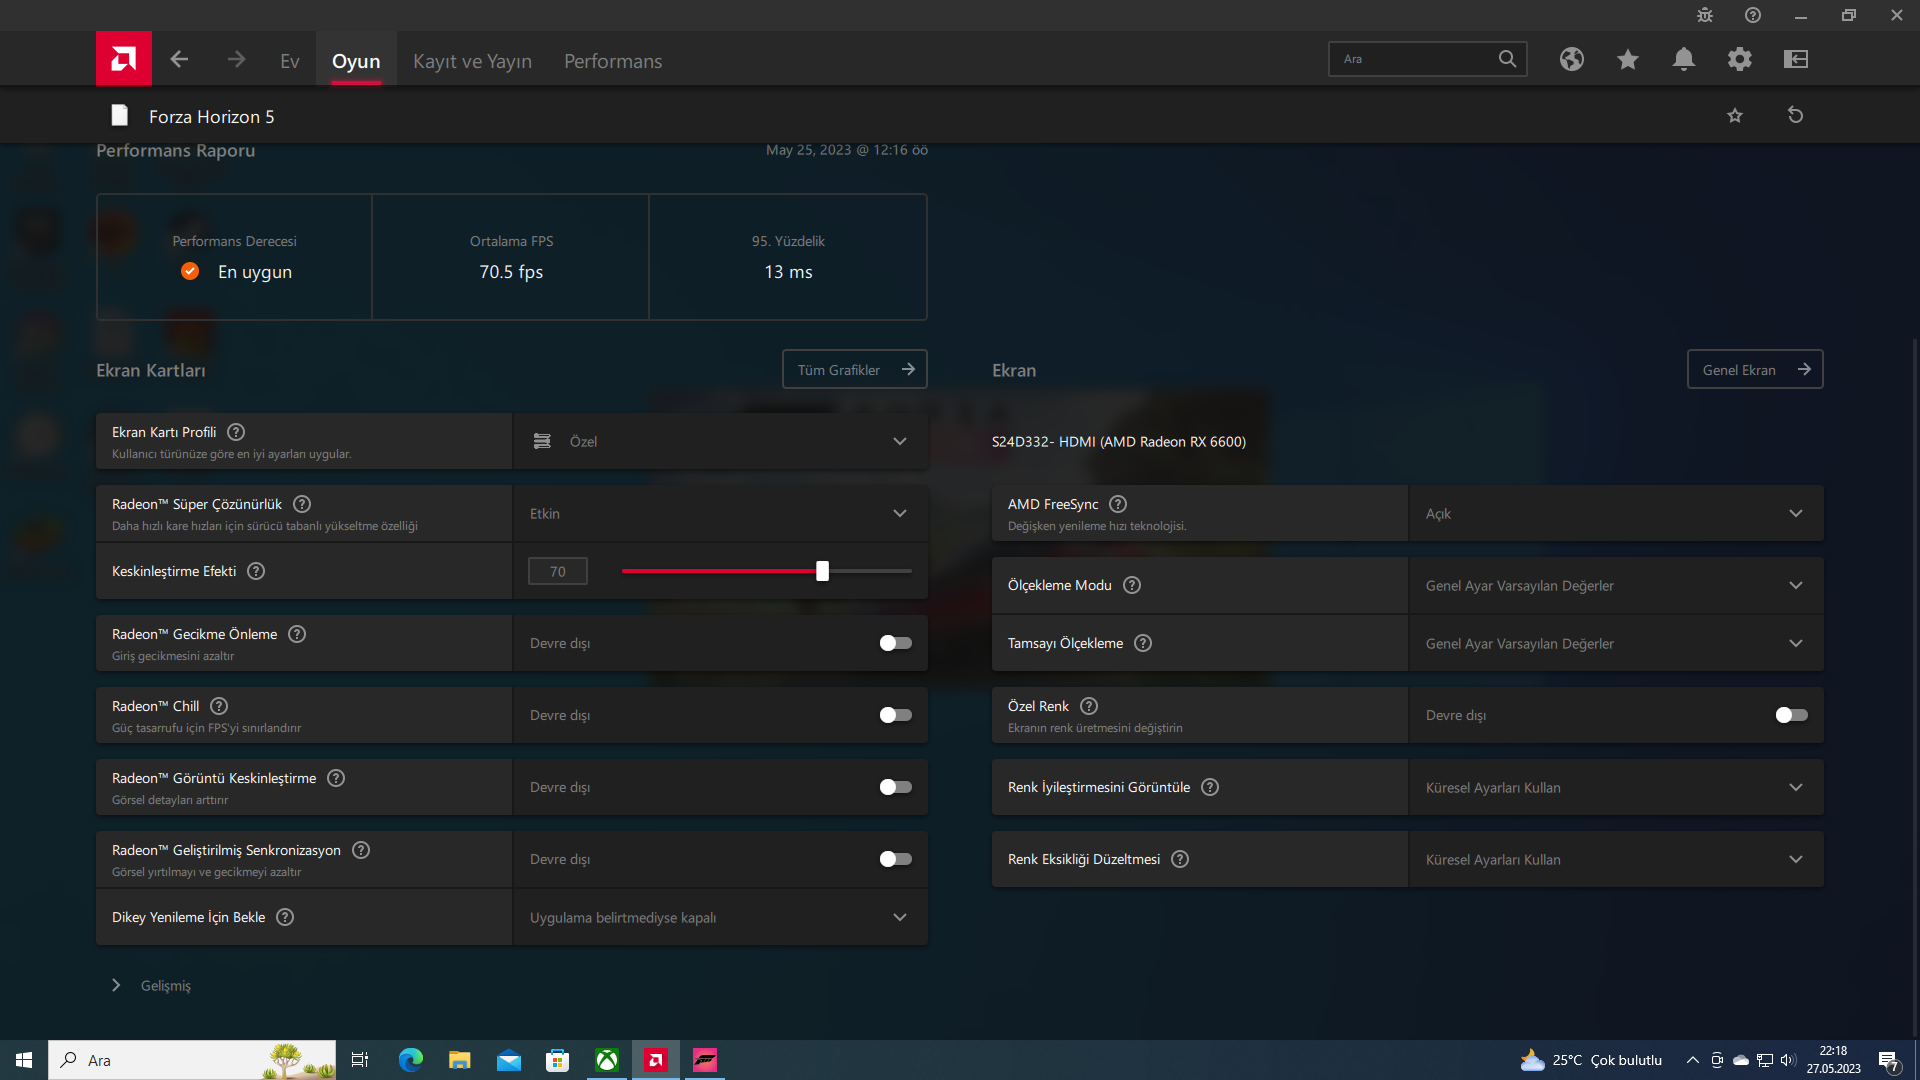The image size is (1920, 1080).
Task: Open the favorites star in the top bar
Action: click(x=1627, y=60)
